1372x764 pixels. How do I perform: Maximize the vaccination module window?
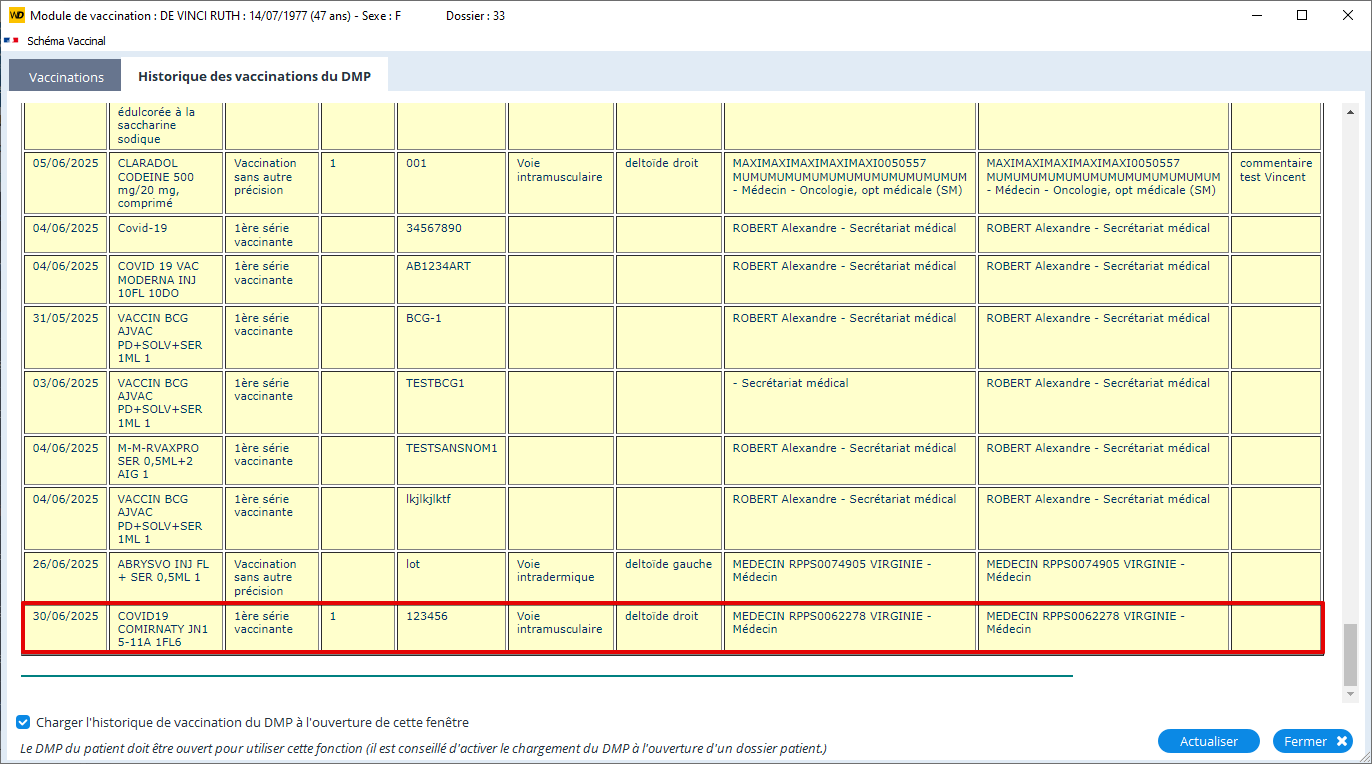pos(1301,16)
